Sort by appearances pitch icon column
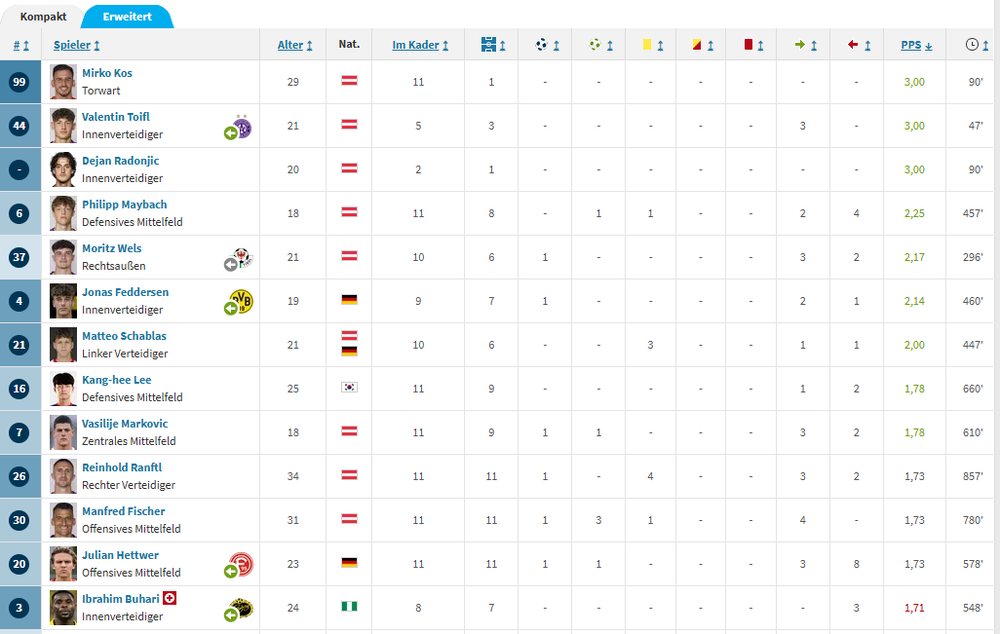 [x=492, y=45]
